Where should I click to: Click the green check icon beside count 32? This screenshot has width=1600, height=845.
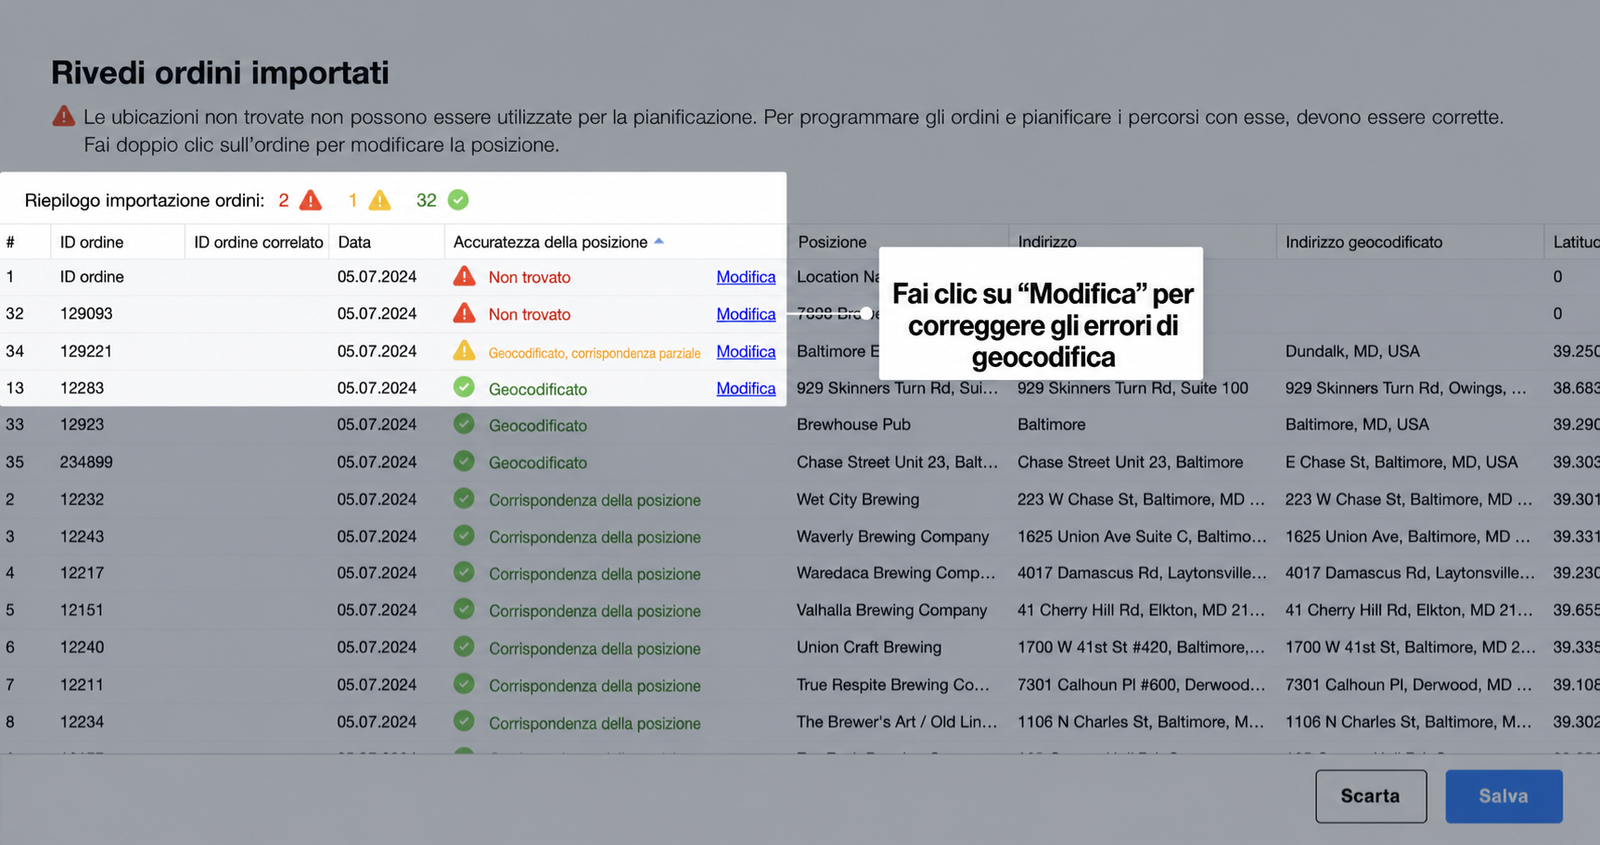click(x=458, y=200)
